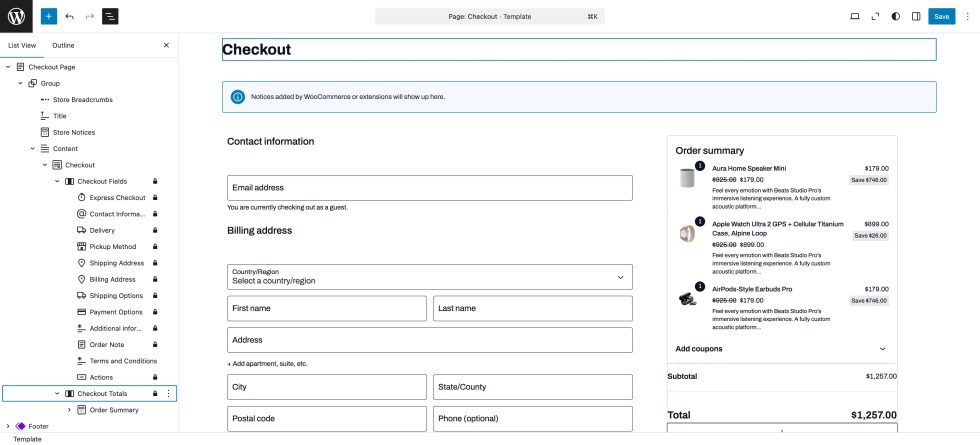Click the lock icon on Order Note row

155,344
